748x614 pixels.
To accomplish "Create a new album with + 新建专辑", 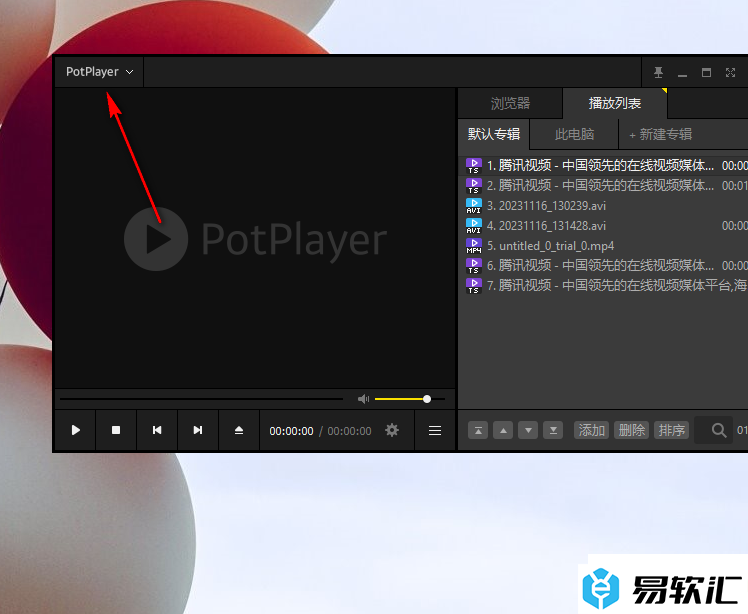I will (661, 135).
